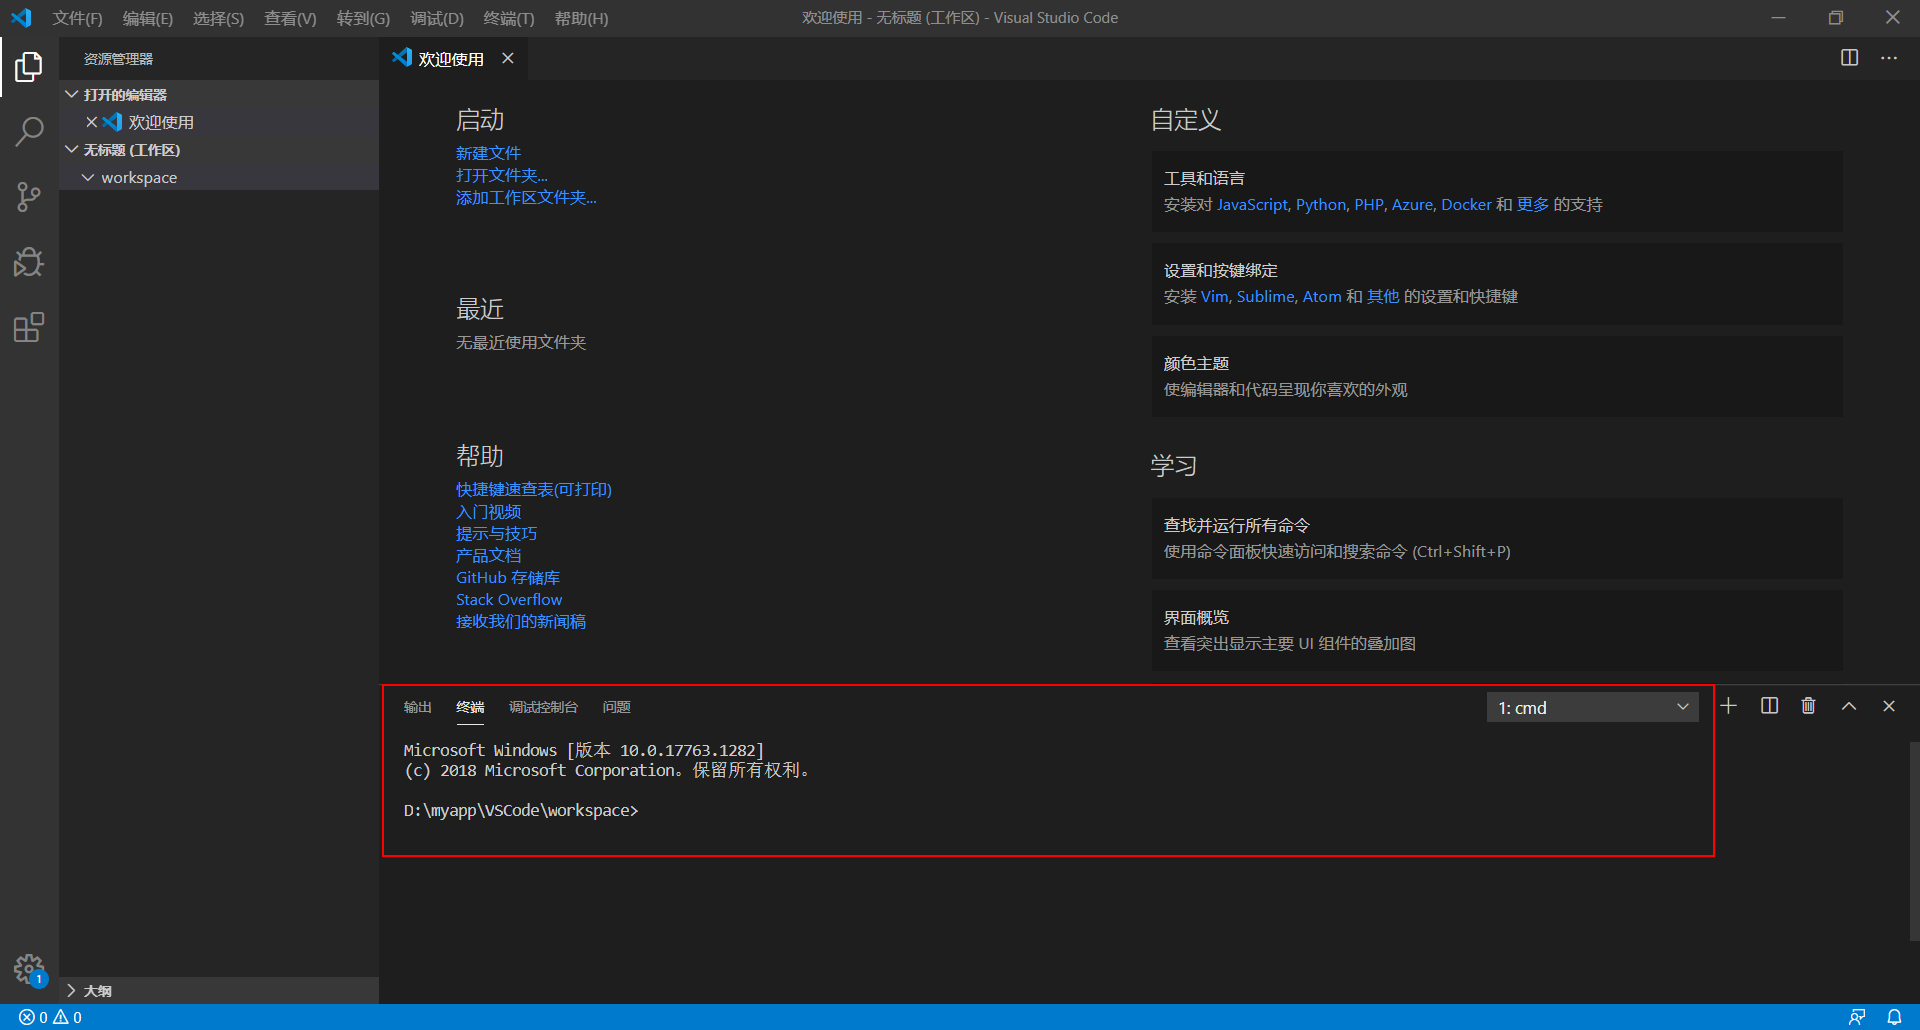Open the 文件(F) menu
Image resolution: width=1920 pixels, height=1030 pixels.
(x=77, y=18)
